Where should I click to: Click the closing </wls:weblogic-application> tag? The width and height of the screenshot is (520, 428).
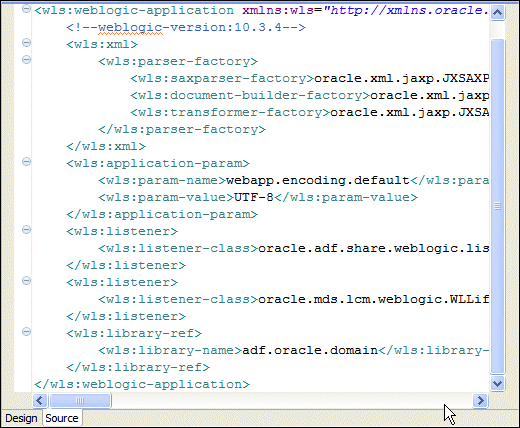point(142,384)
